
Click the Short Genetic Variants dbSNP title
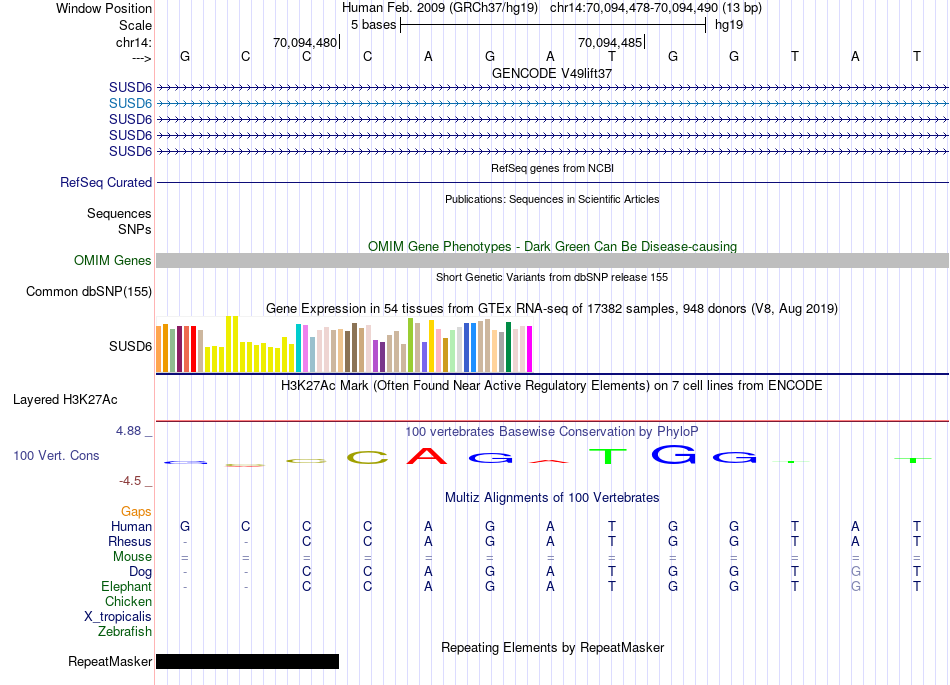(551, 277)
